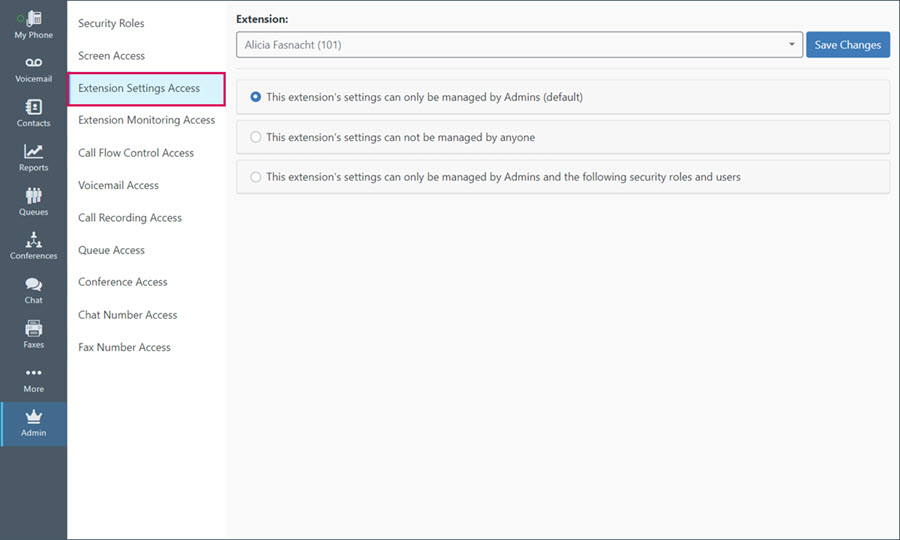Open the Conferences icon
900x540 pixels.
pos(33,239)
